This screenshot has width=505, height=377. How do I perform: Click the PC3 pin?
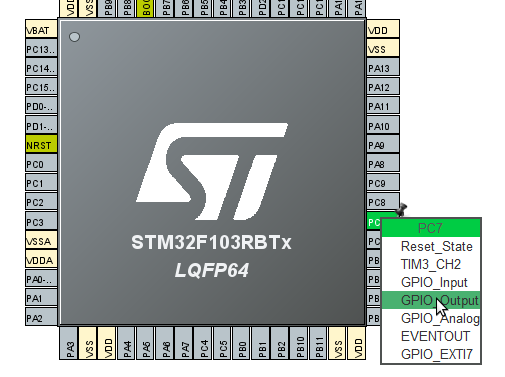pyautogui.click(x=41, y=221)
